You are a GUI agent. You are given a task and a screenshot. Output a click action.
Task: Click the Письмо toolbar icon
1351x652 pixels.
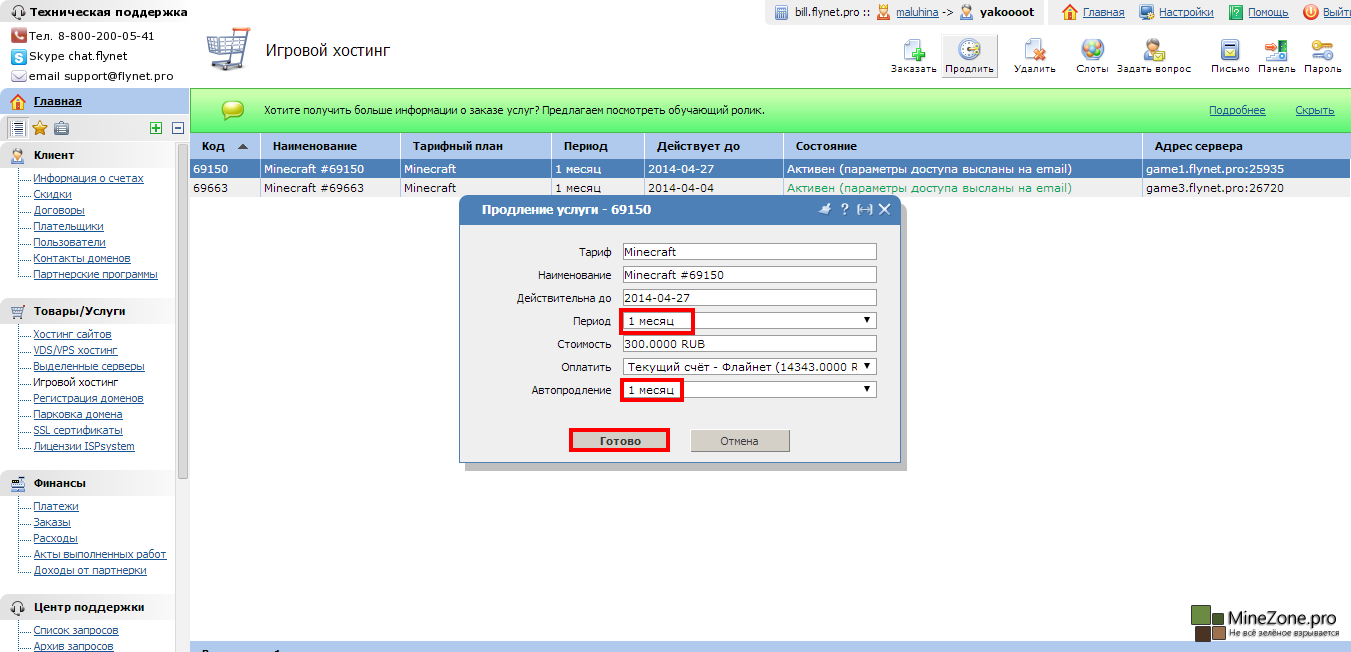[1230, 51]
